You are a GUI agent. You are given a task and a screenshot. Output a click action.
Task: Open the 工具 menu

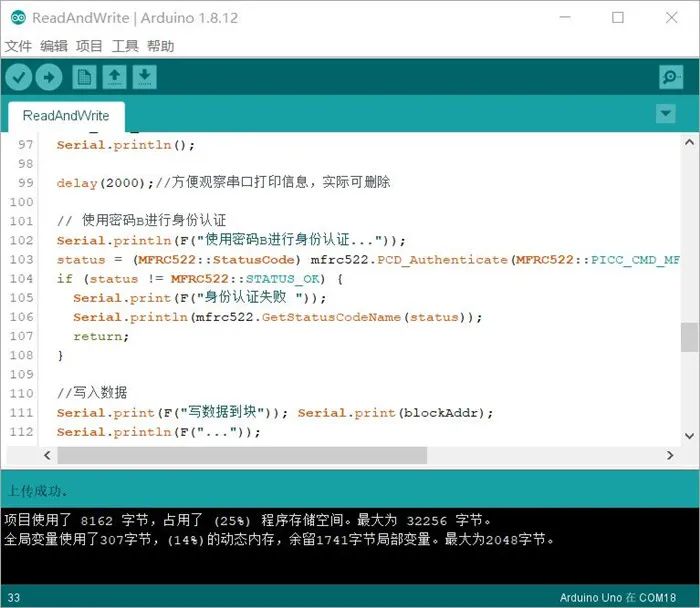(125, 46)
